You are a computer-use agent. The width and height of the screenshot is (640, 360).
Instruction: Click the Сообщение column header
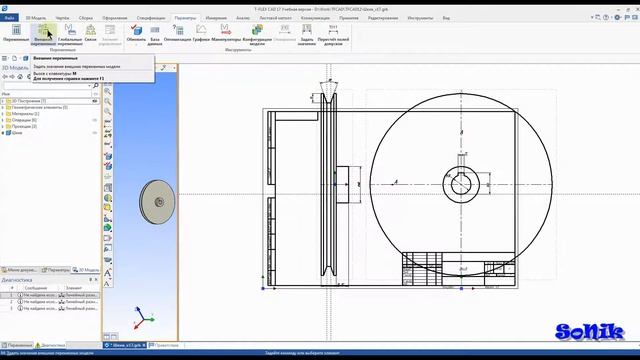point(36,288)
